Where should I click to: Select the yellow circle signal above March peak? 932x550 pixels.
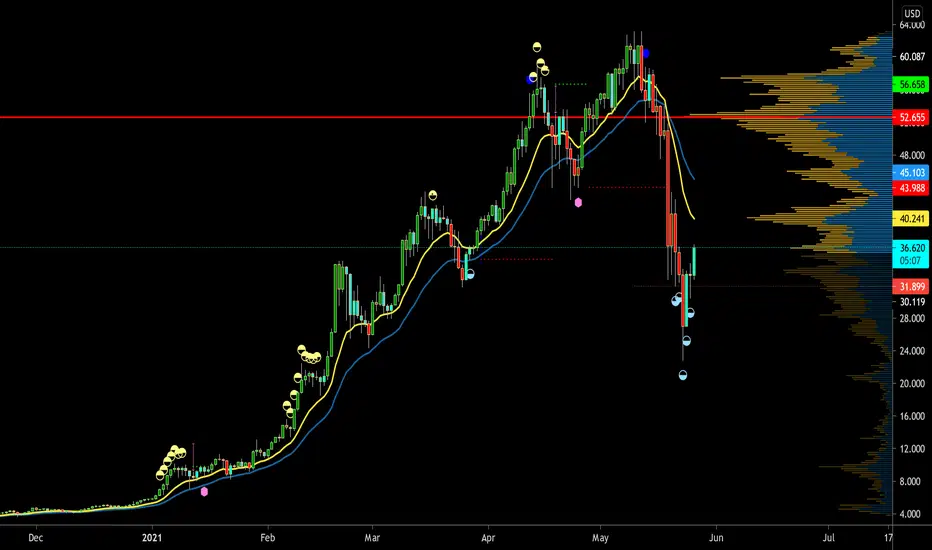click(433, 194)
